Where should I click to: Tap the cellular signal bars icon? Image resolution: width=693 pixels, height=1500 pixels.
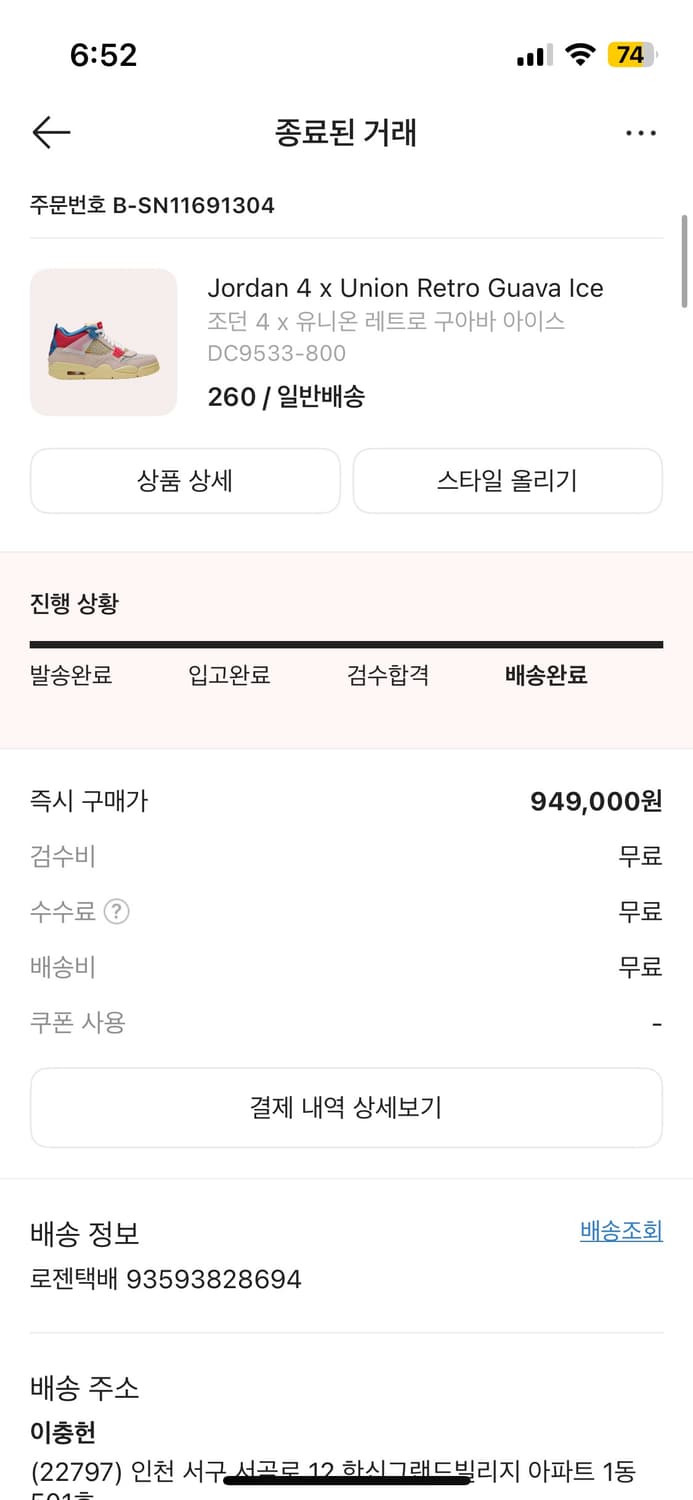(x=531, y=55)
